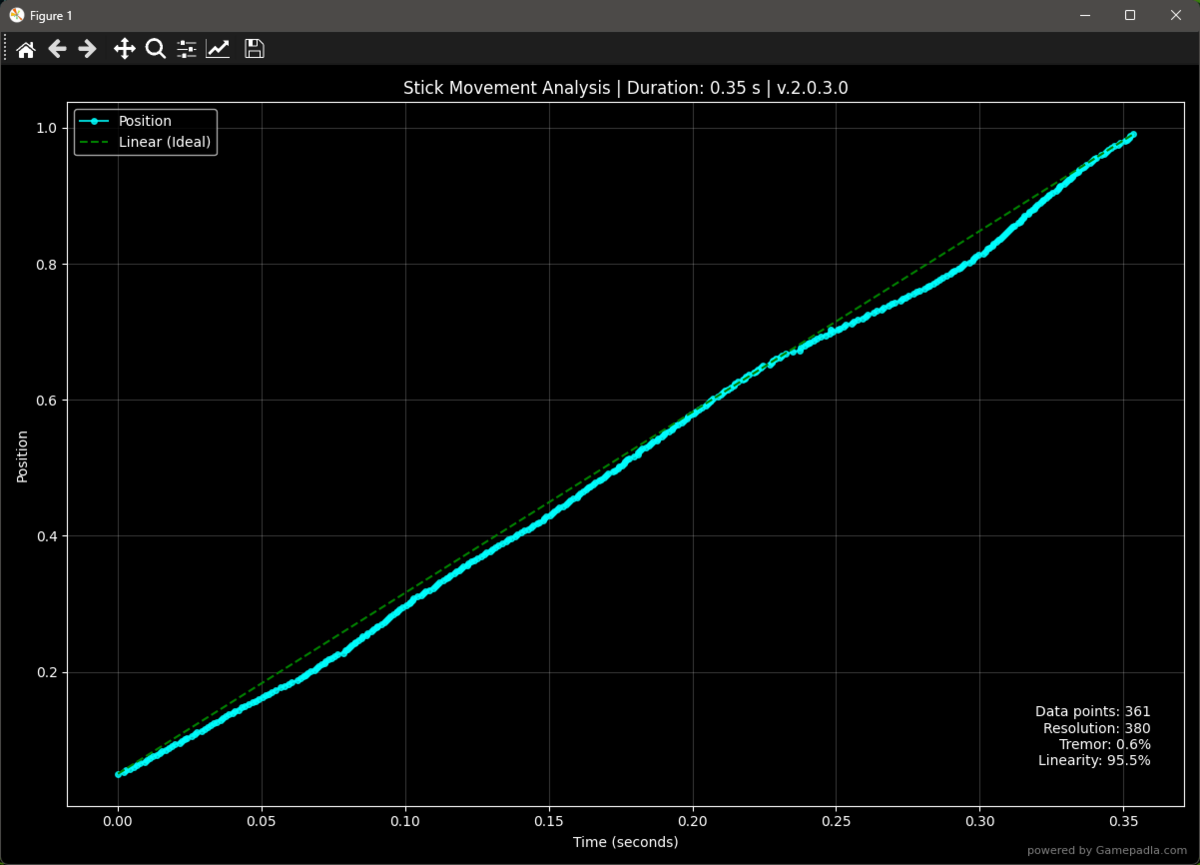Select the Zoom magnifier tool
Screen dimensions: 1200x865
click(155, 49)
